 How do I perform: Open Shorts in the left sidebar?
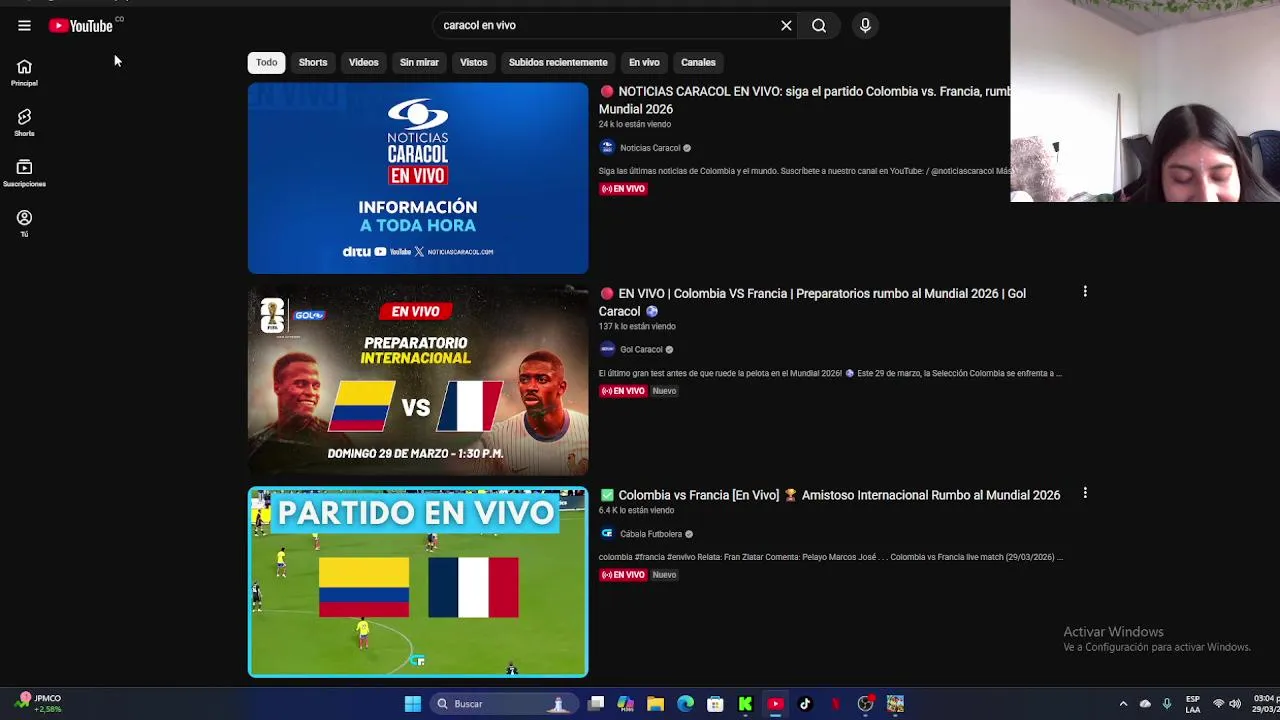tap(24, 123)
